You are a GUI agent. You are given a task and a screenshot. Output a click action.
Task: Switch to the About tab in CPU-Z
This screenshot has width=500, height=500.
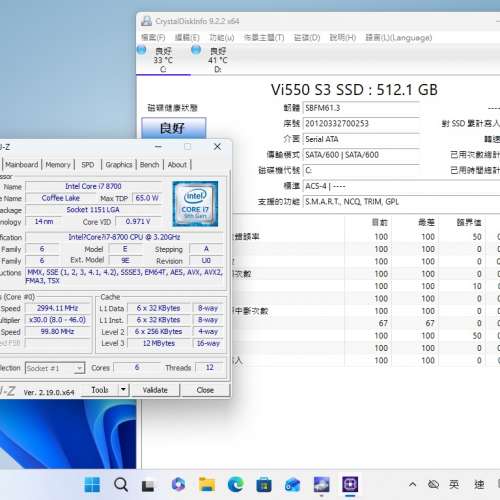[x=177, y=165]
